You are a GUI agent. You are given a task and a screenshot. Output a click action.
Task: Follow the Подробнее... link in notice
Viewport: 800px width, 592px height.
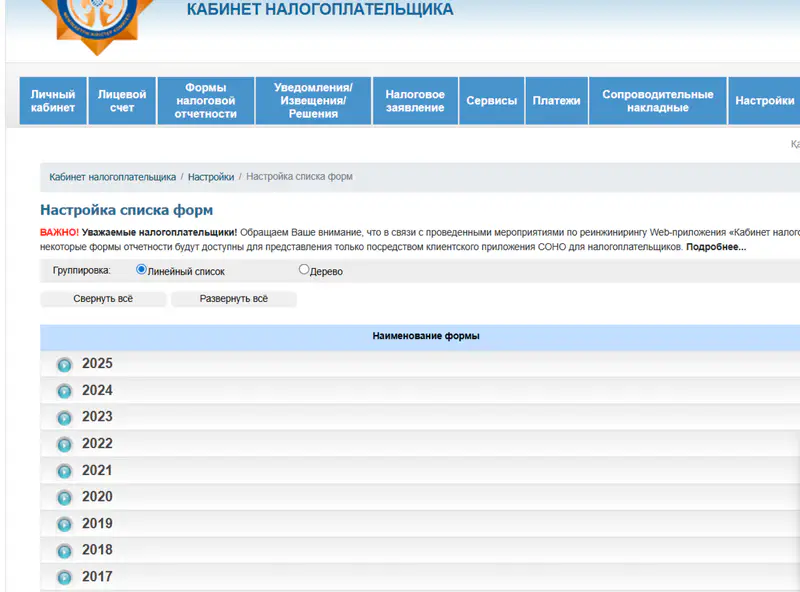point(715,246)
